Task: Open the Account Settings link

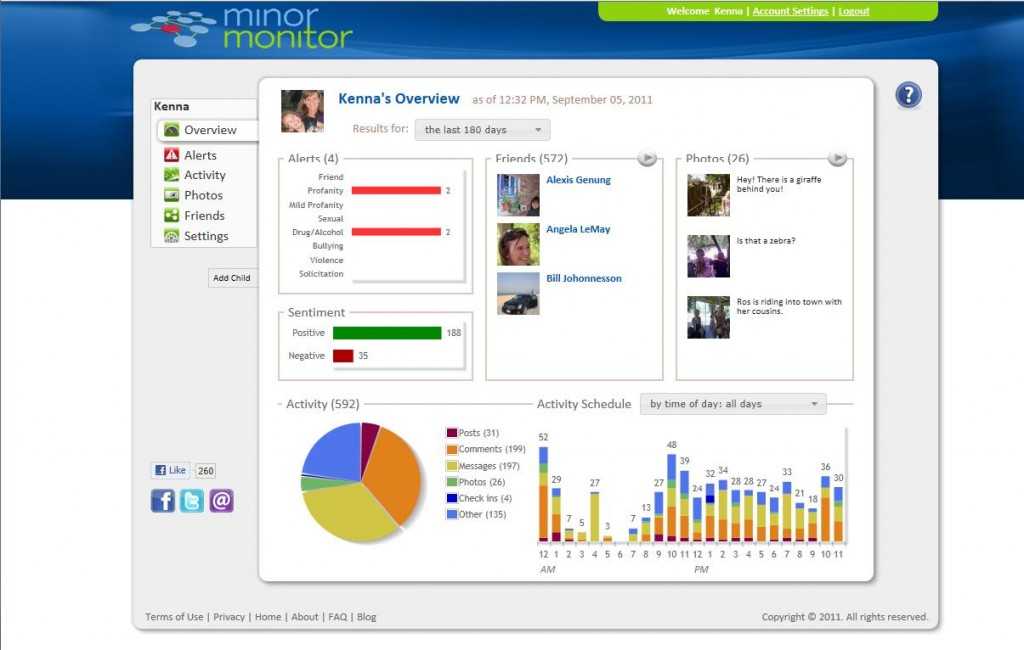Action: (x=790, y=11)
